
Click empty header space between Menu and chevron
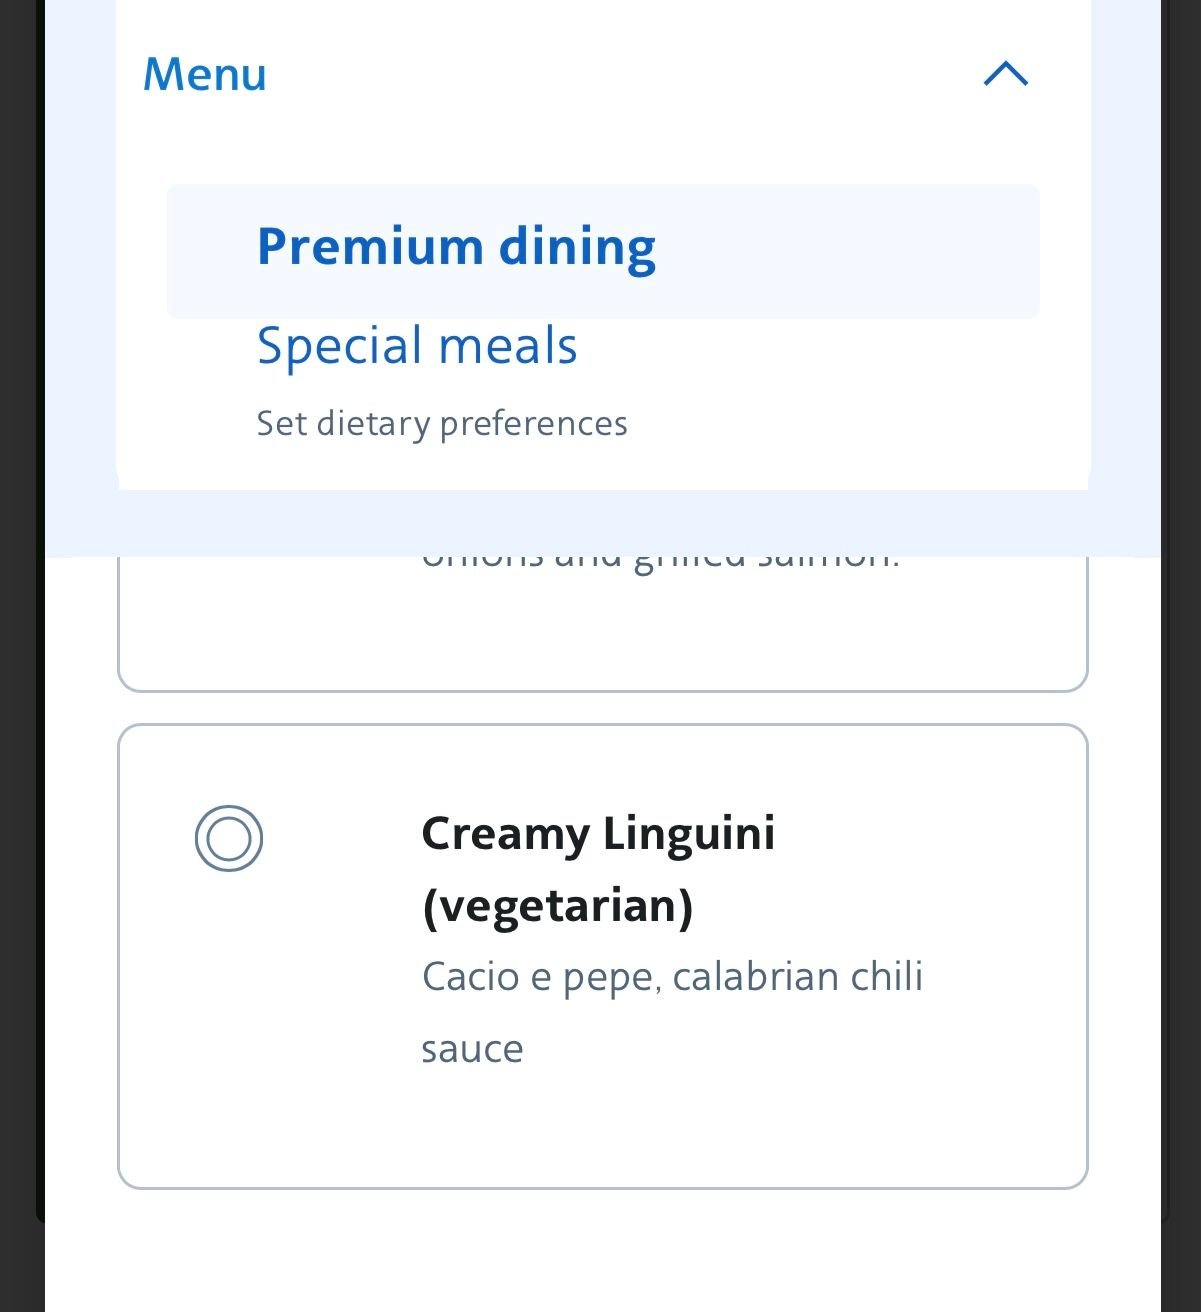coord(620,75)
